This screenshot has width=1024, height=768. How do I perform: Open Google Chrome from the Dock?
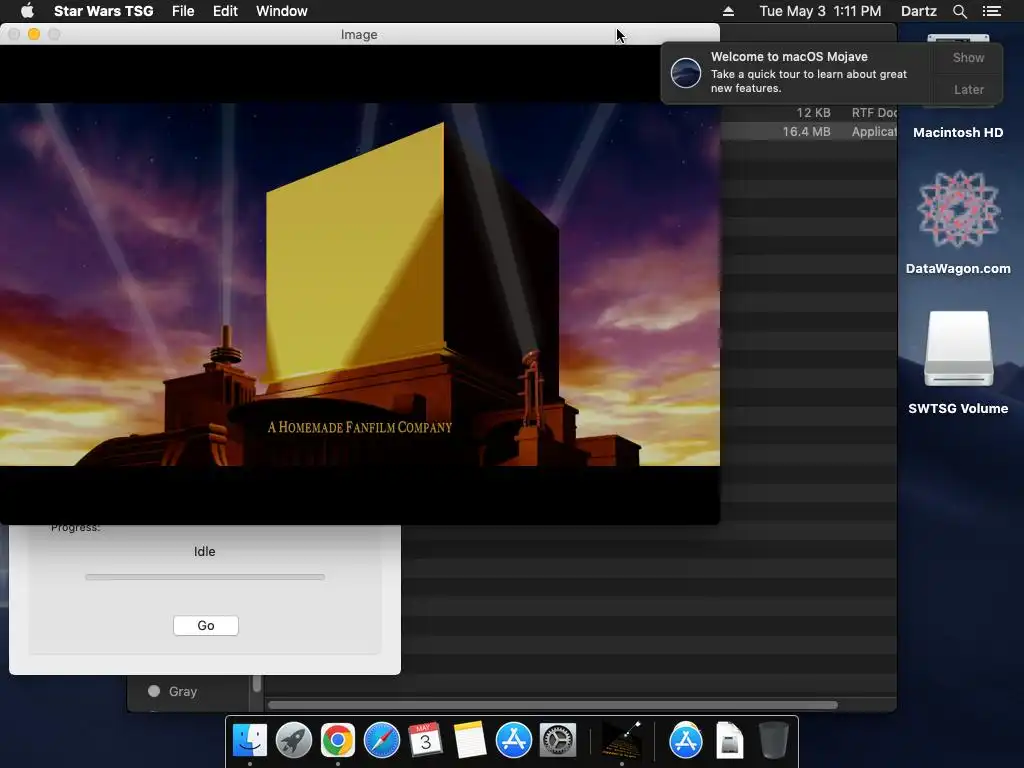338,741
